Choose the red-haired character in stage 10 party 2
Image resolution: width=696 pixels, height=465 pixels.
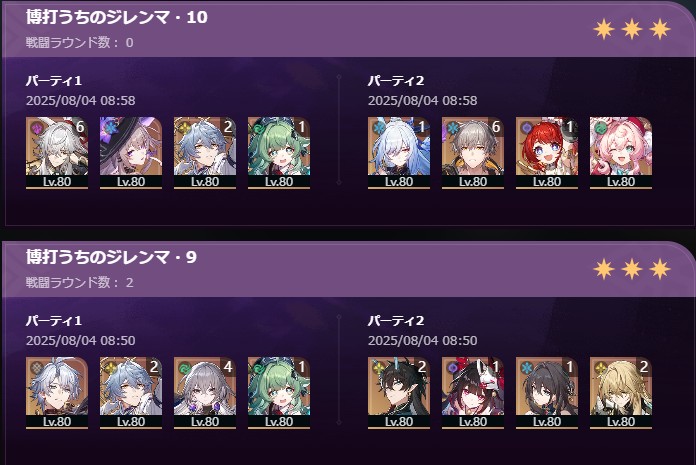tap(547, 153)
